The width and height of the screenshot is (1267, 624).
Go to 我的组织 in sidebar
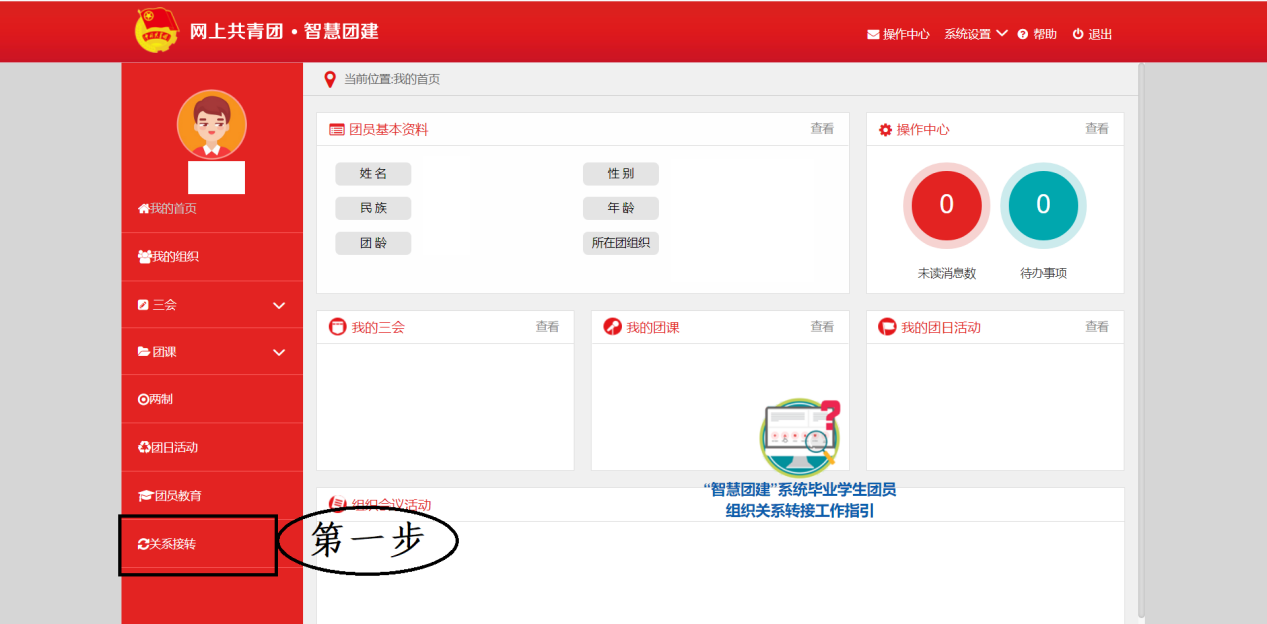point(212,257)
